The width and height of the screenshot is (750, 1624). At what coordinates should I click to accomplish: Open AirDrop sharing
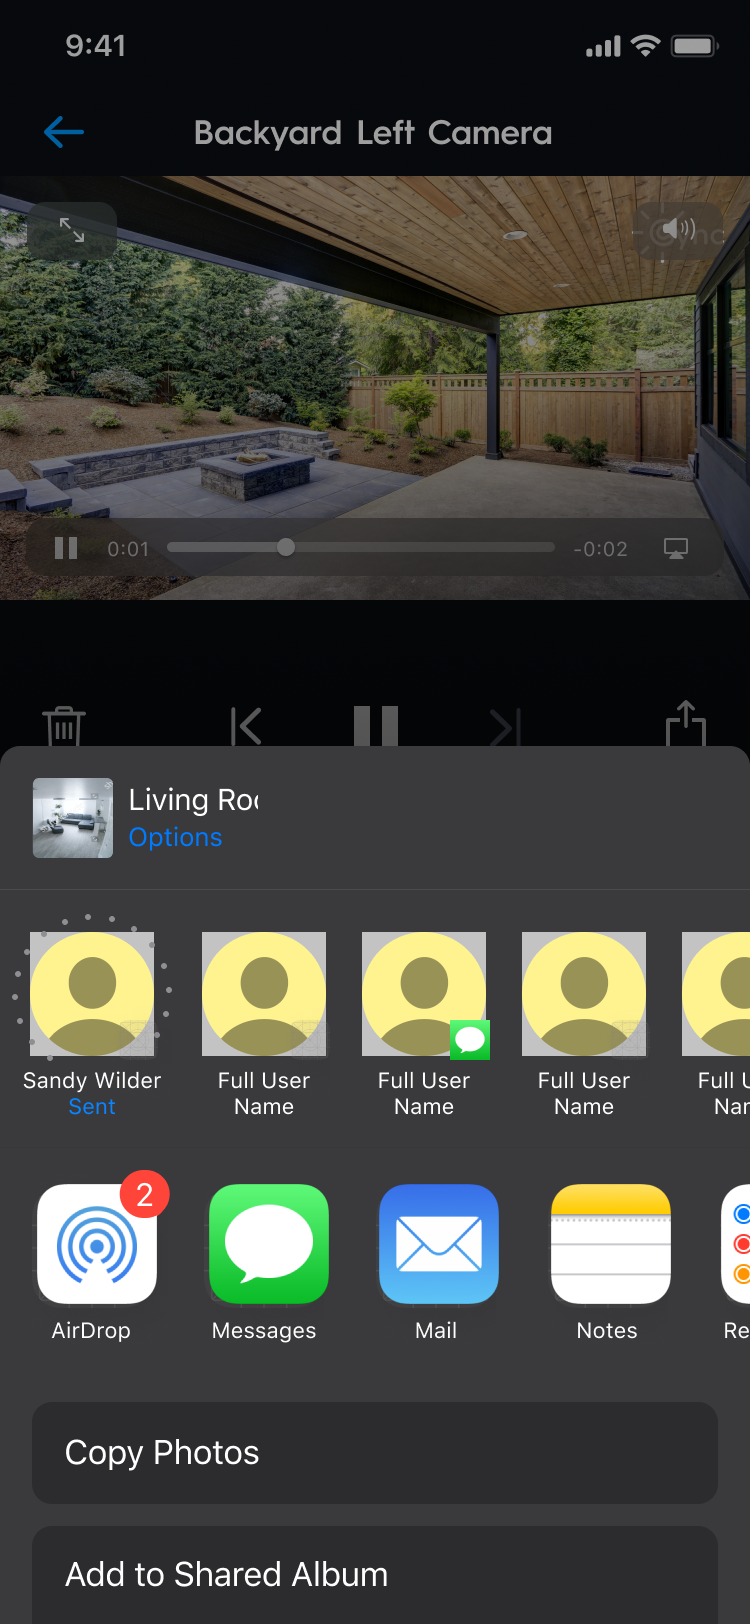tap(97, 1244)
